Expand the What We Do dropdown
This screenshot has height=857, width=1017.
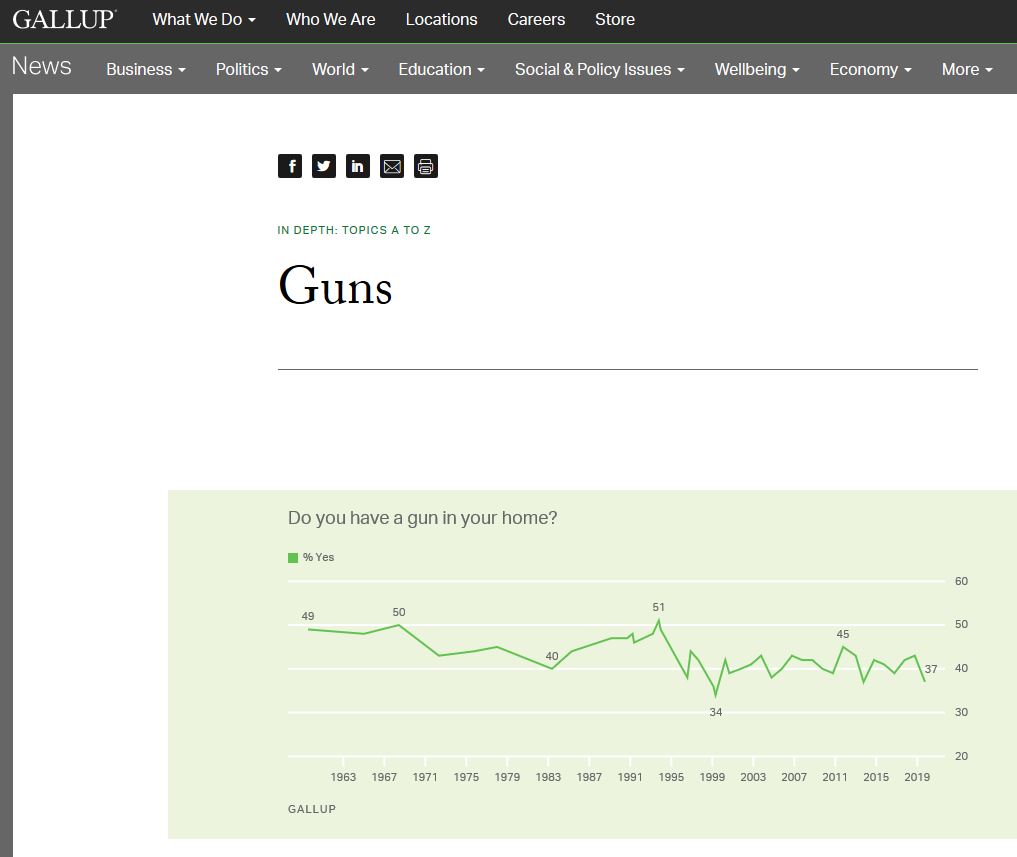pyautogui.click(x=203, y=19)
